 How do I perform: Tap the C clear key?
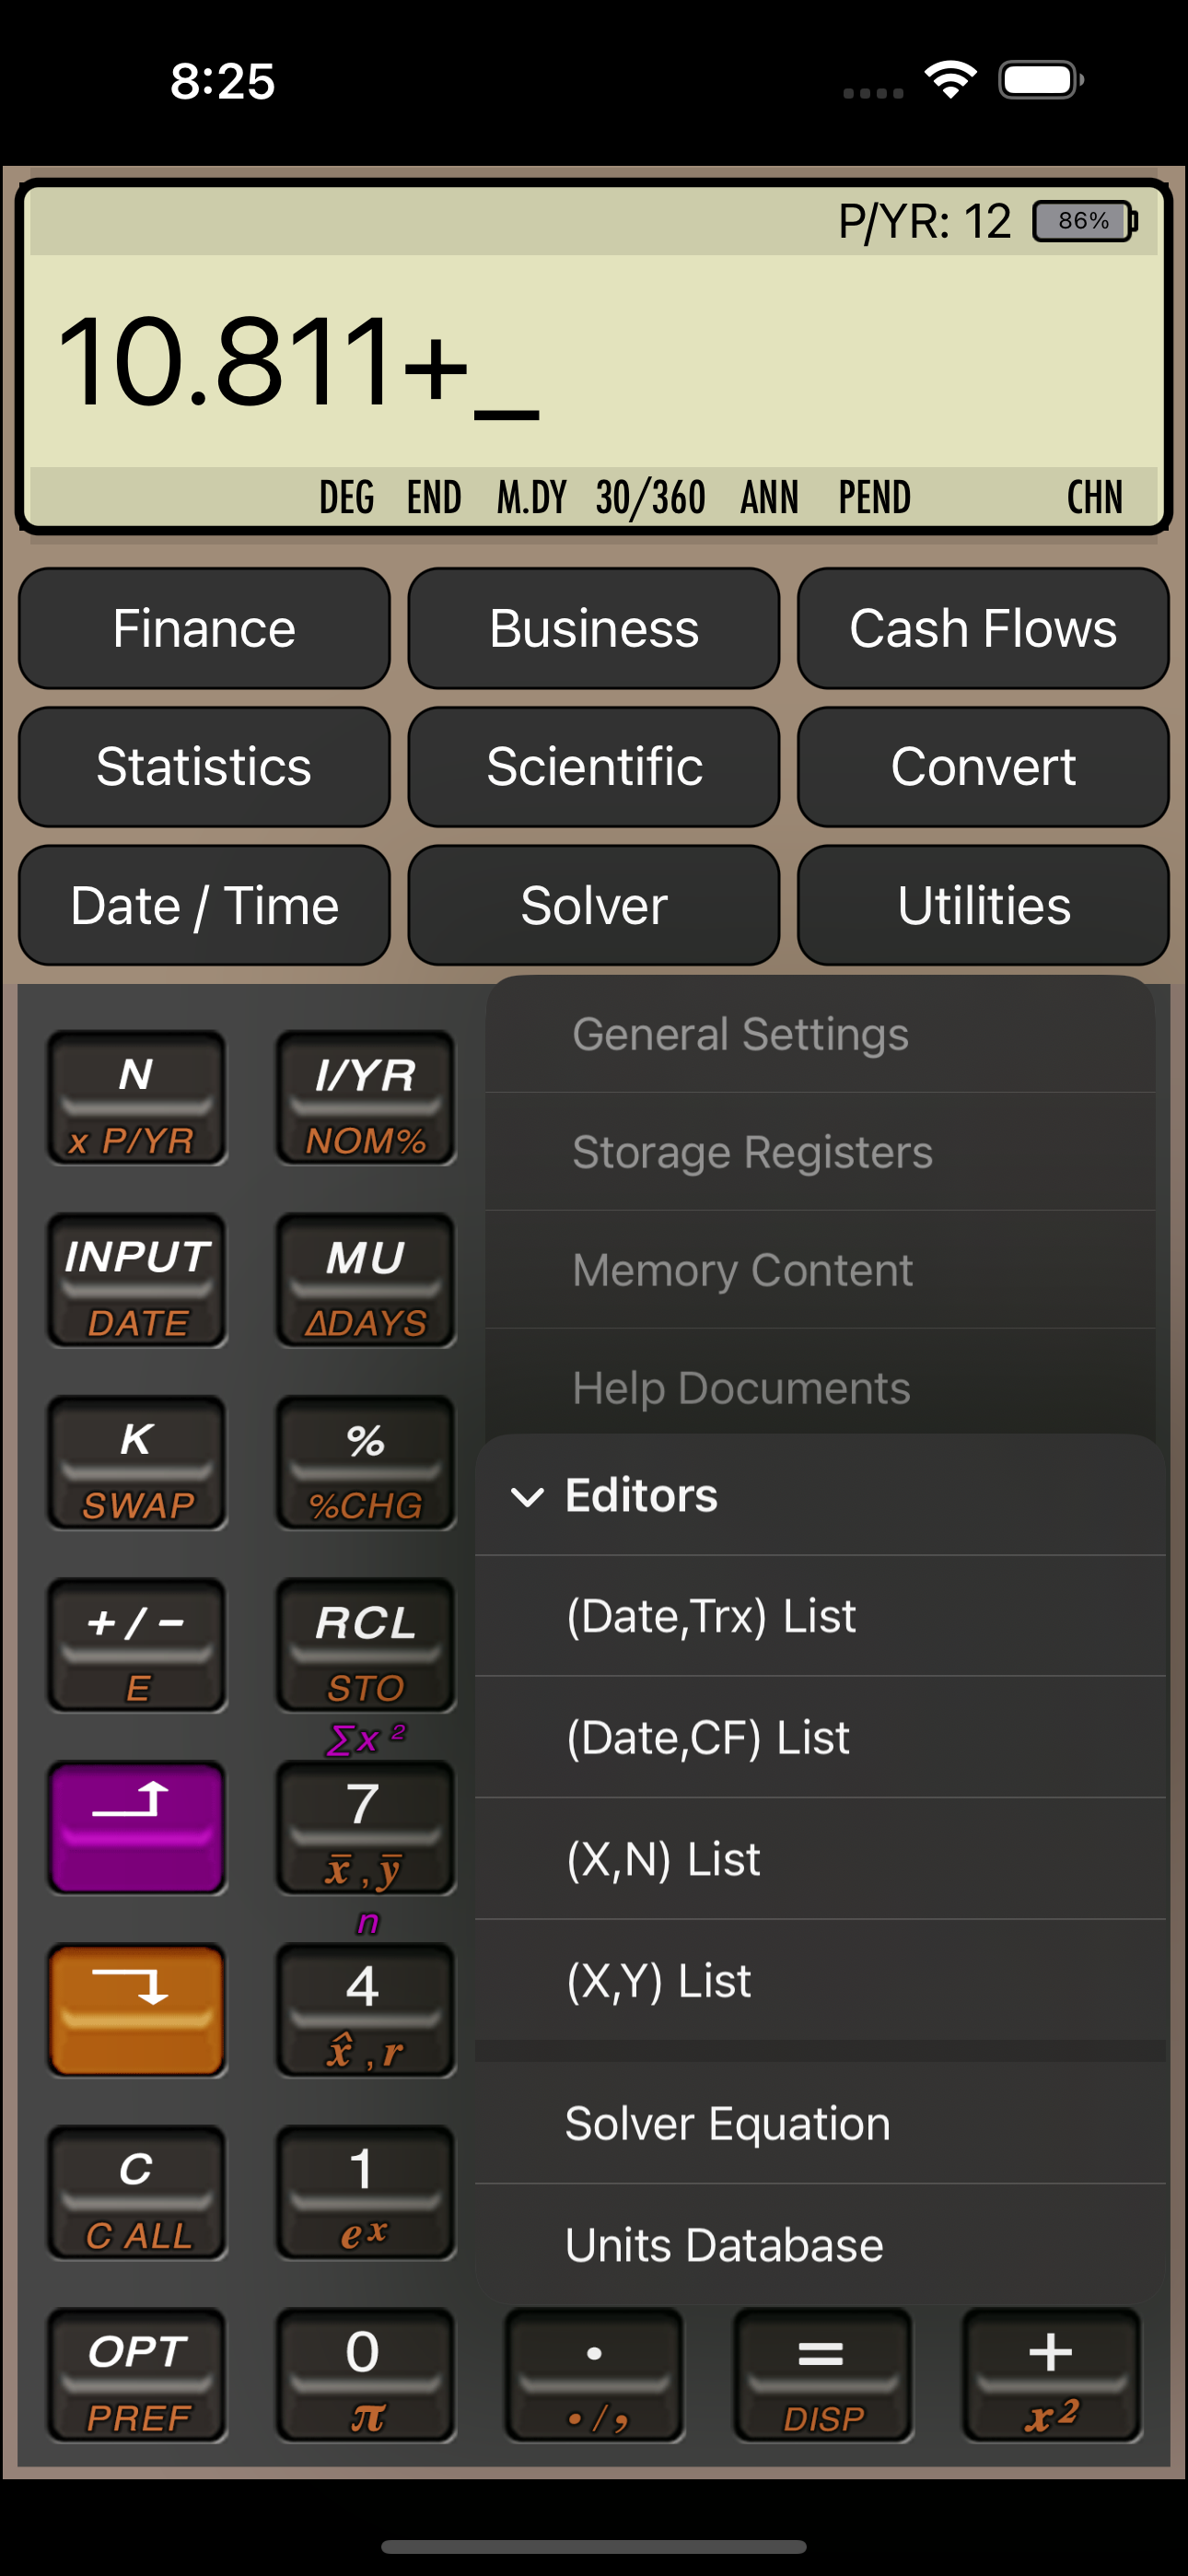(x=137, y=2192)
